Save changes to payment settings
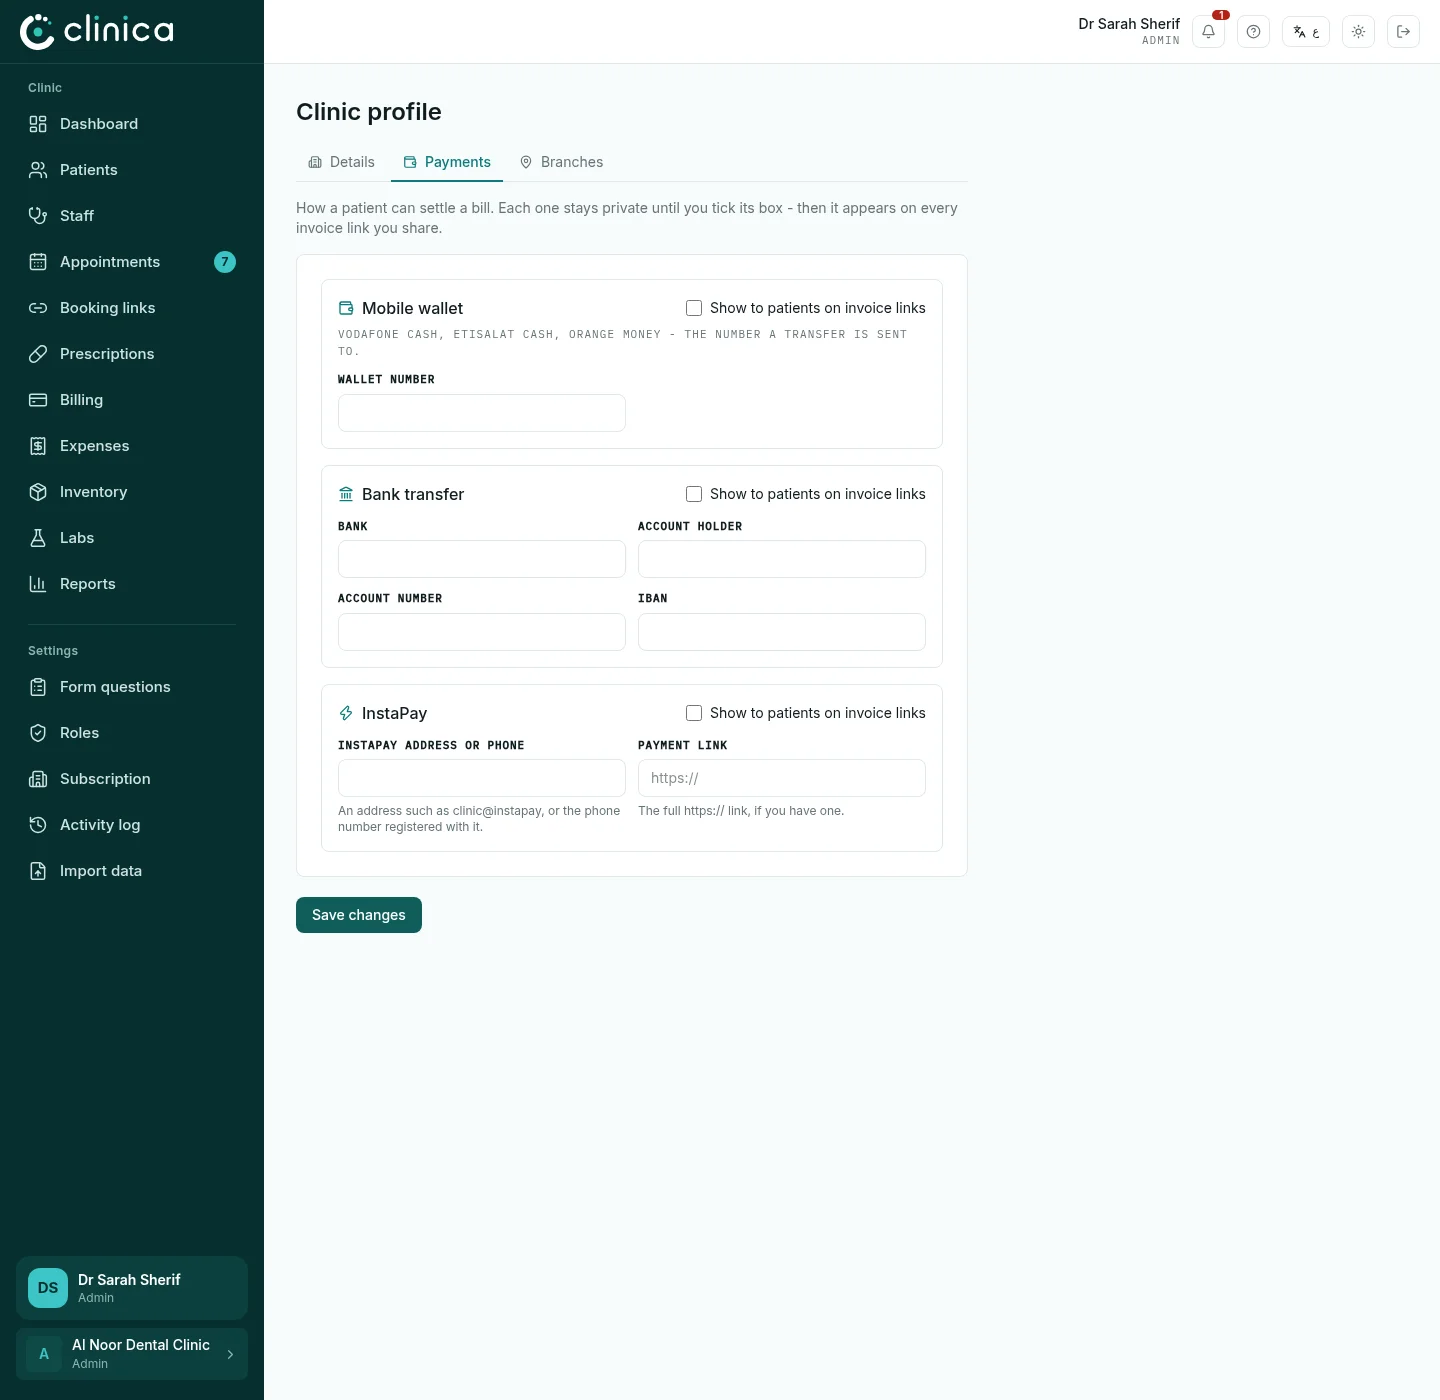1440x1400 pixels. [x=359, y=915]
